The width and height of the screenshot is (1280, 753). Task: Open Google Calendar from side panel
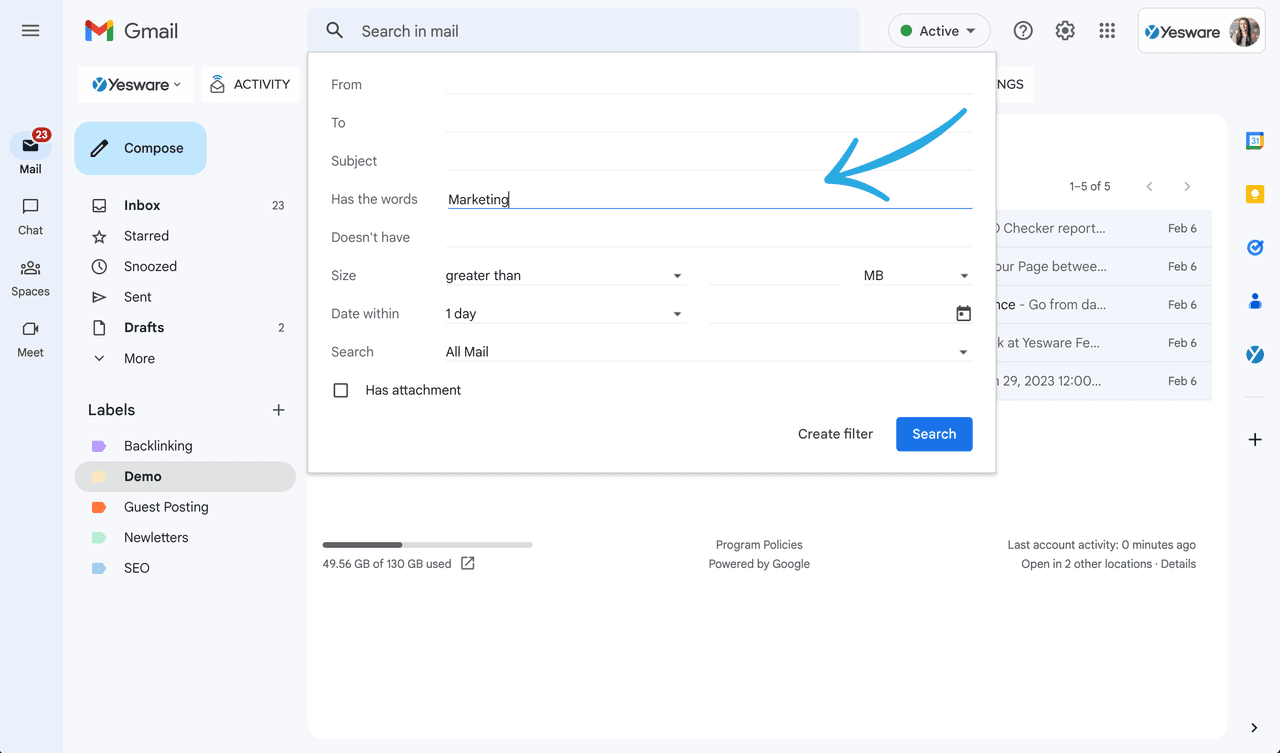coord(1254,141)
